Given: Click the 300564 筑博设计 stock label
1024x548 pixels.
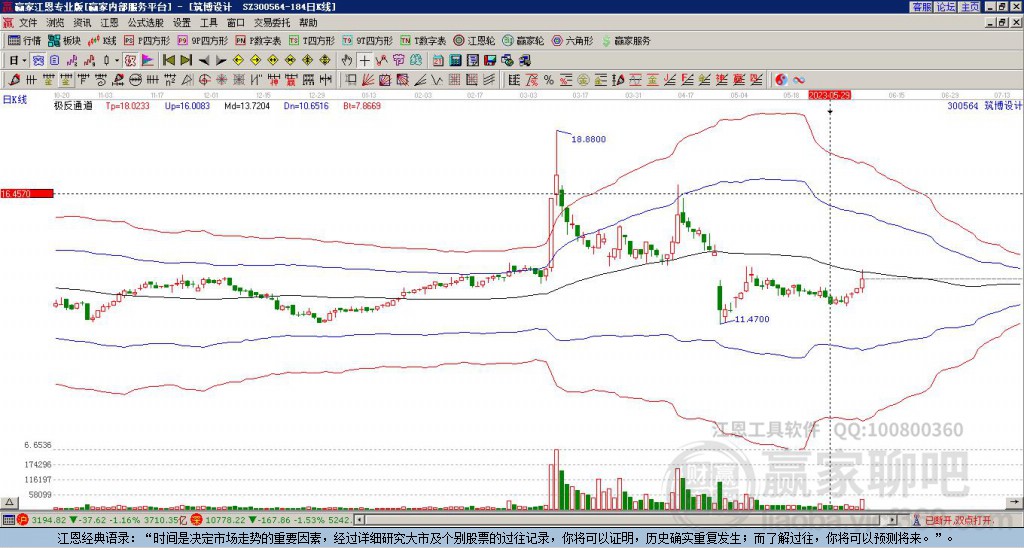Looking at the screenshot, I should pos(984,105).
